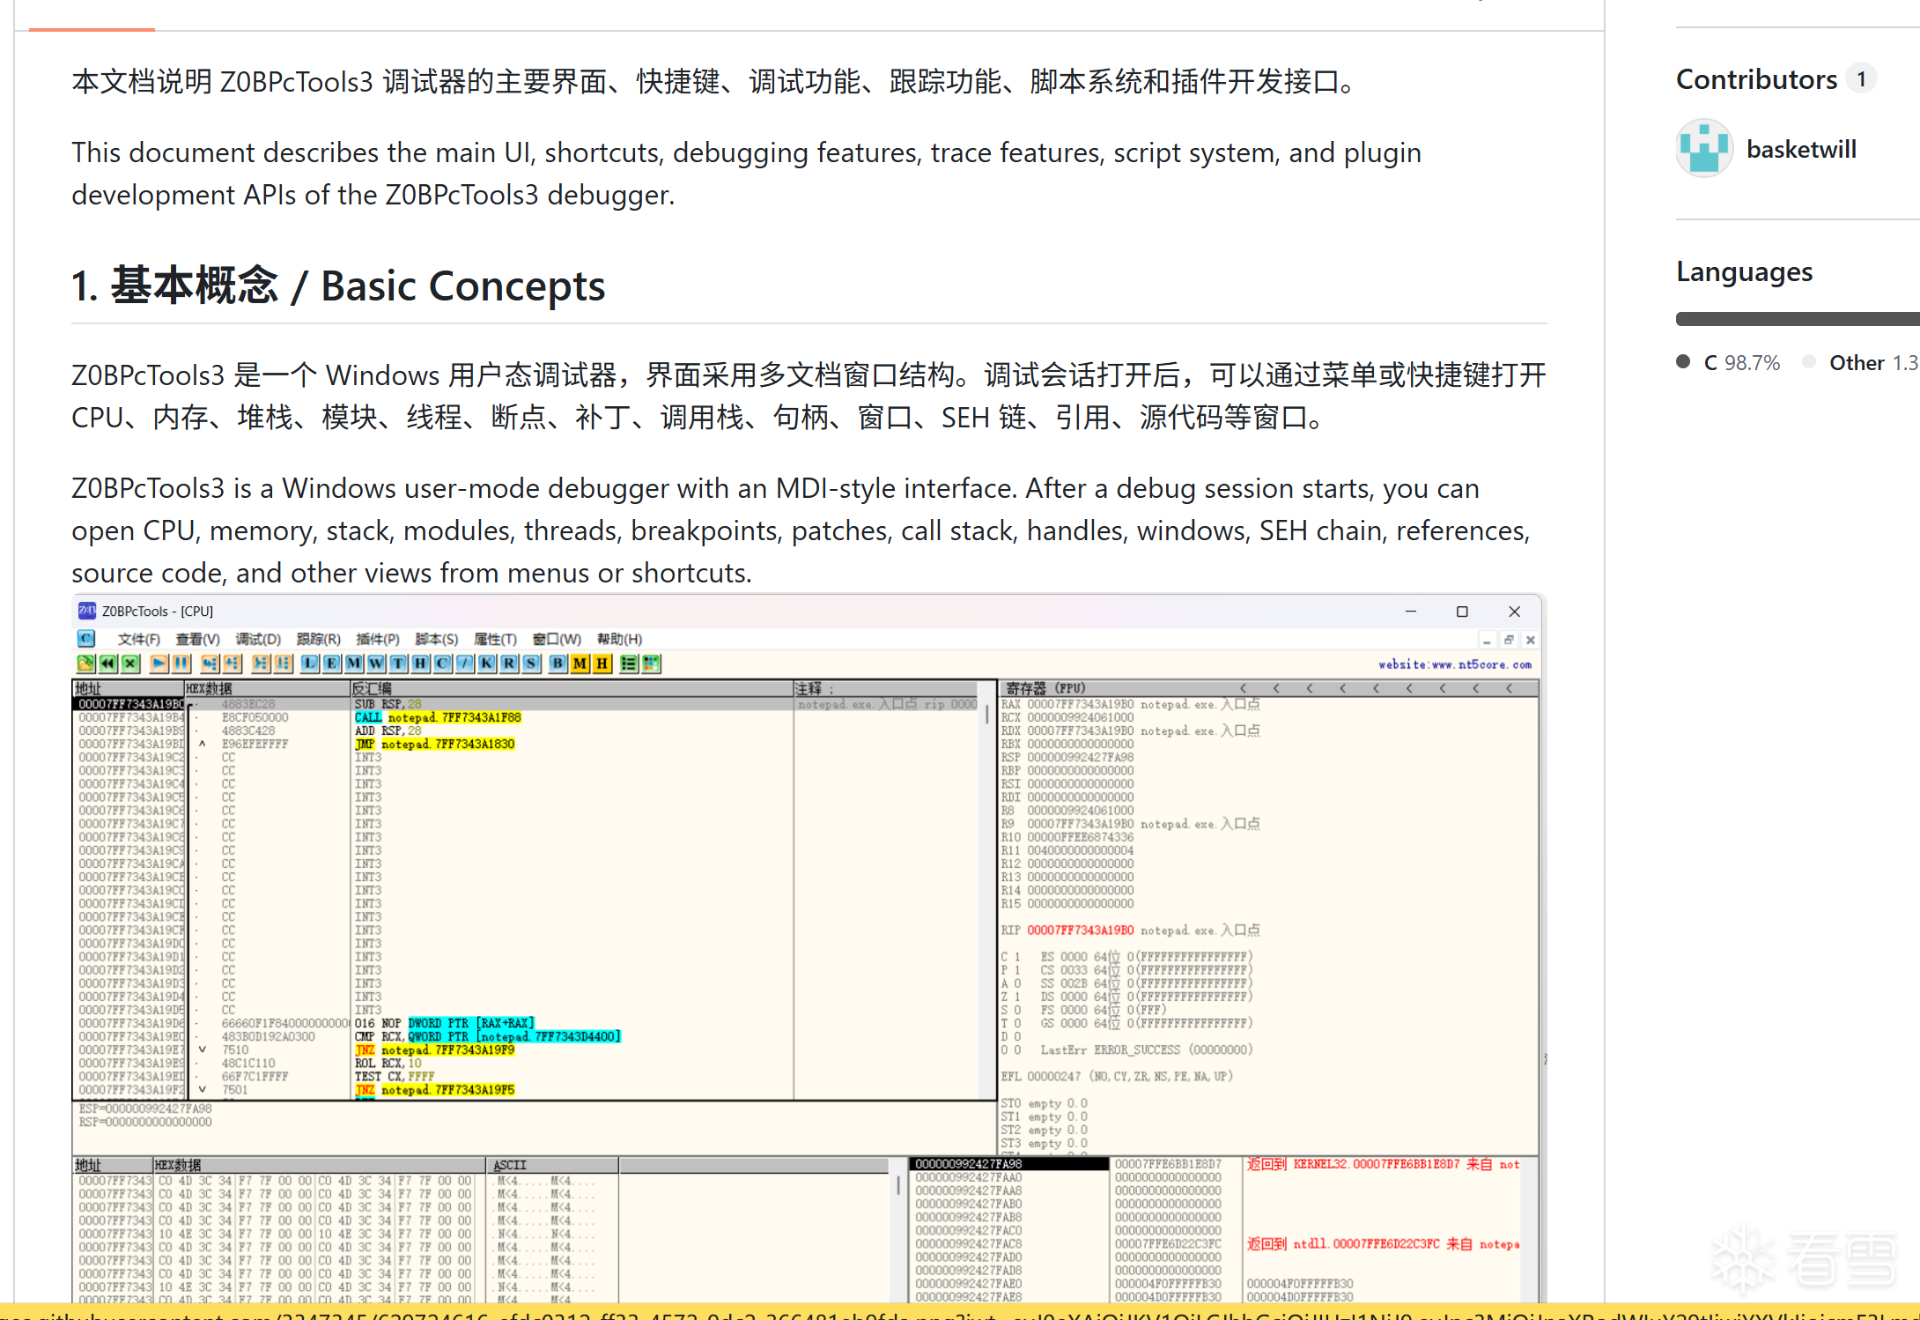The image size is (1920, 1320).
Task: Click the blue R toolbar button
Action: [509, 663]
